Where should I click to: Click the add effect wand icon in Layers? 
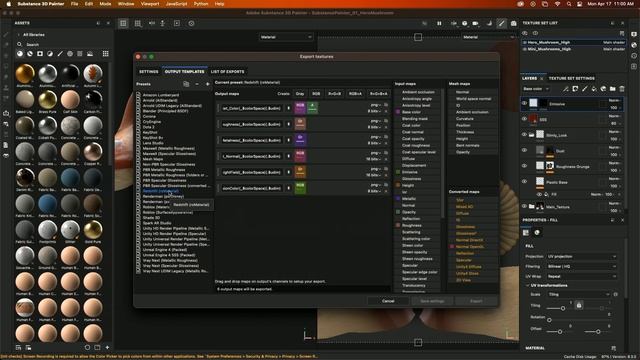tap(566, 89)
